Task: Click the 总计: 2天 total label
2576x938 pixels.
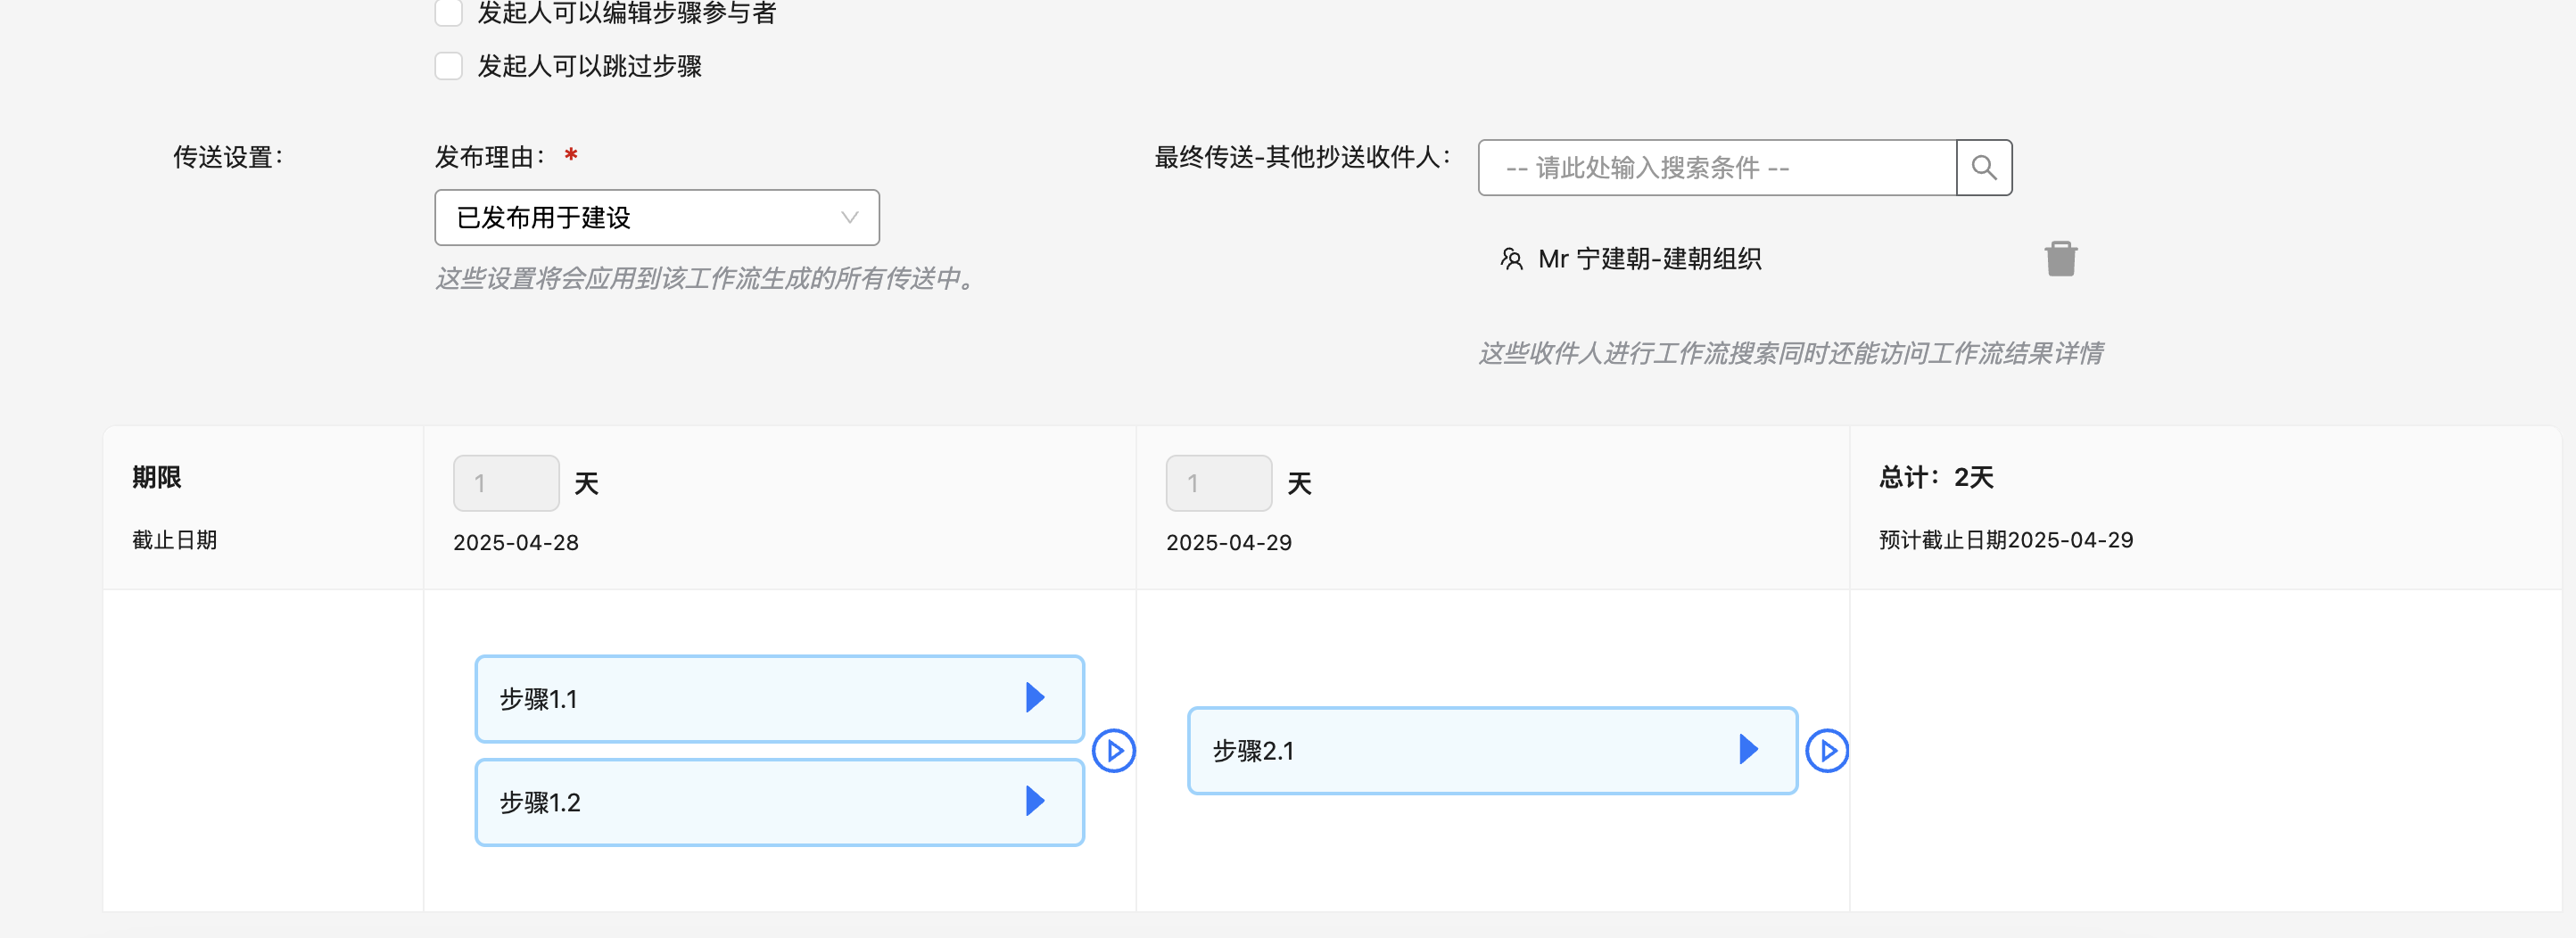Action: click(1936, 478)
